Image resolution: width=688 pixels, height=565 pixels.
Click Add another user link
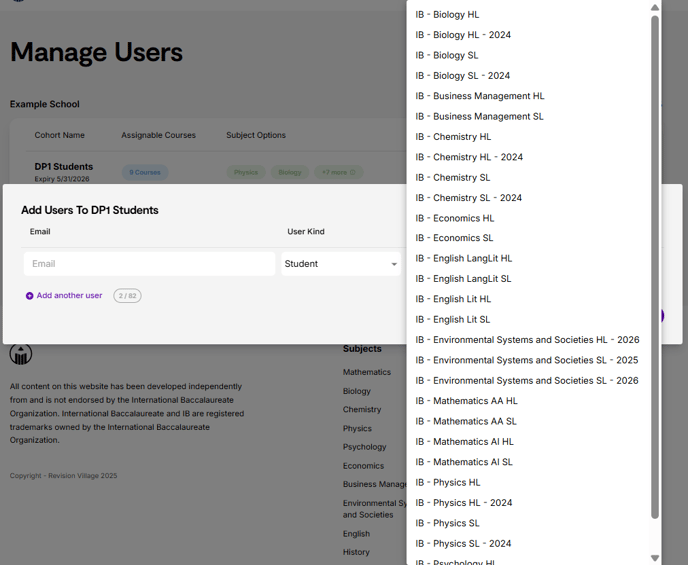(x=69, y=296)
